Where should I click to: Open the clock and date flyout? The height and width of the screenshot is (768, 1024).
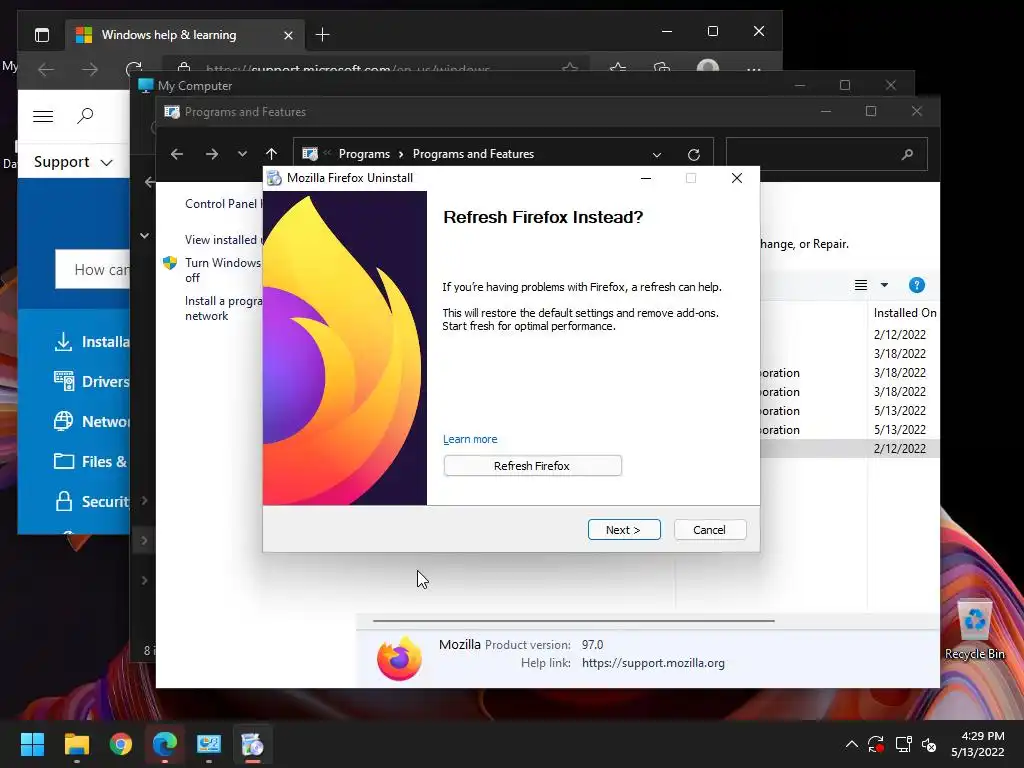click(x=978, y=744)
